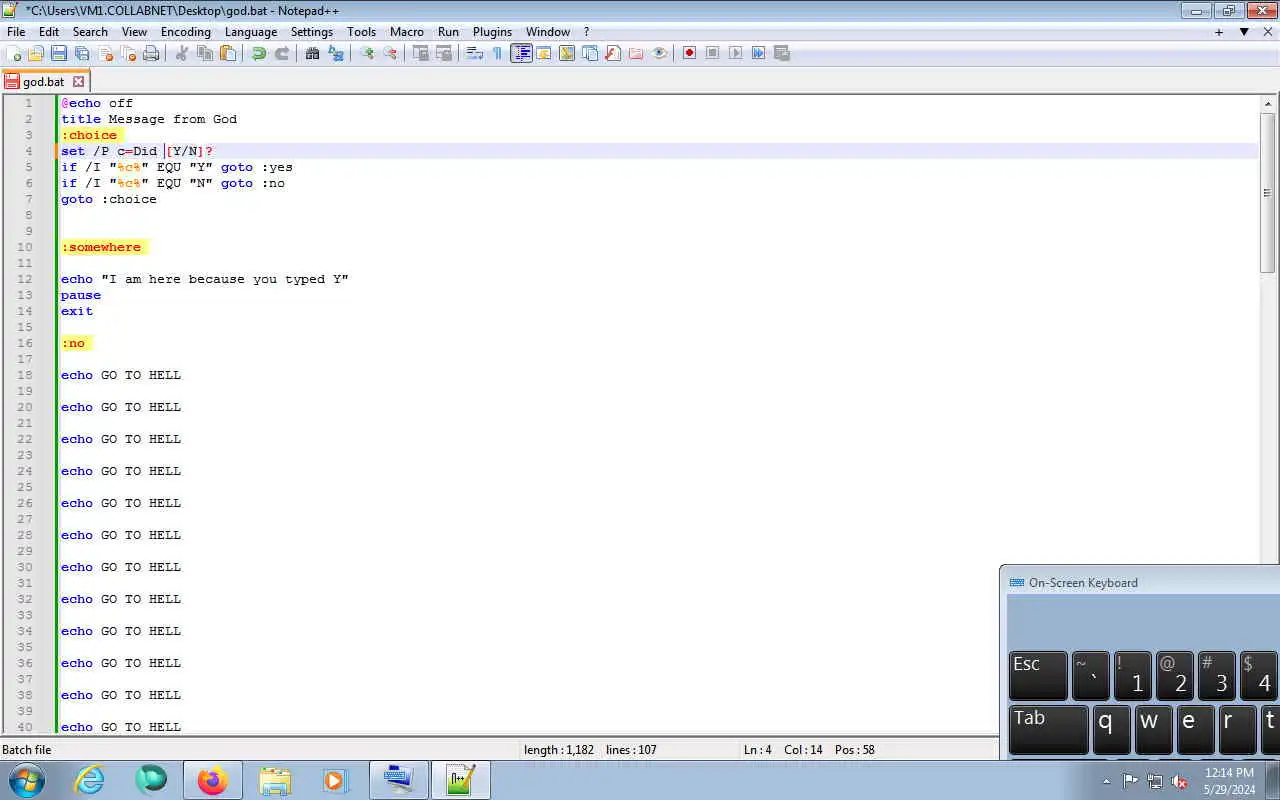Open User Defined Language dialog icon

tap(544, 53)
